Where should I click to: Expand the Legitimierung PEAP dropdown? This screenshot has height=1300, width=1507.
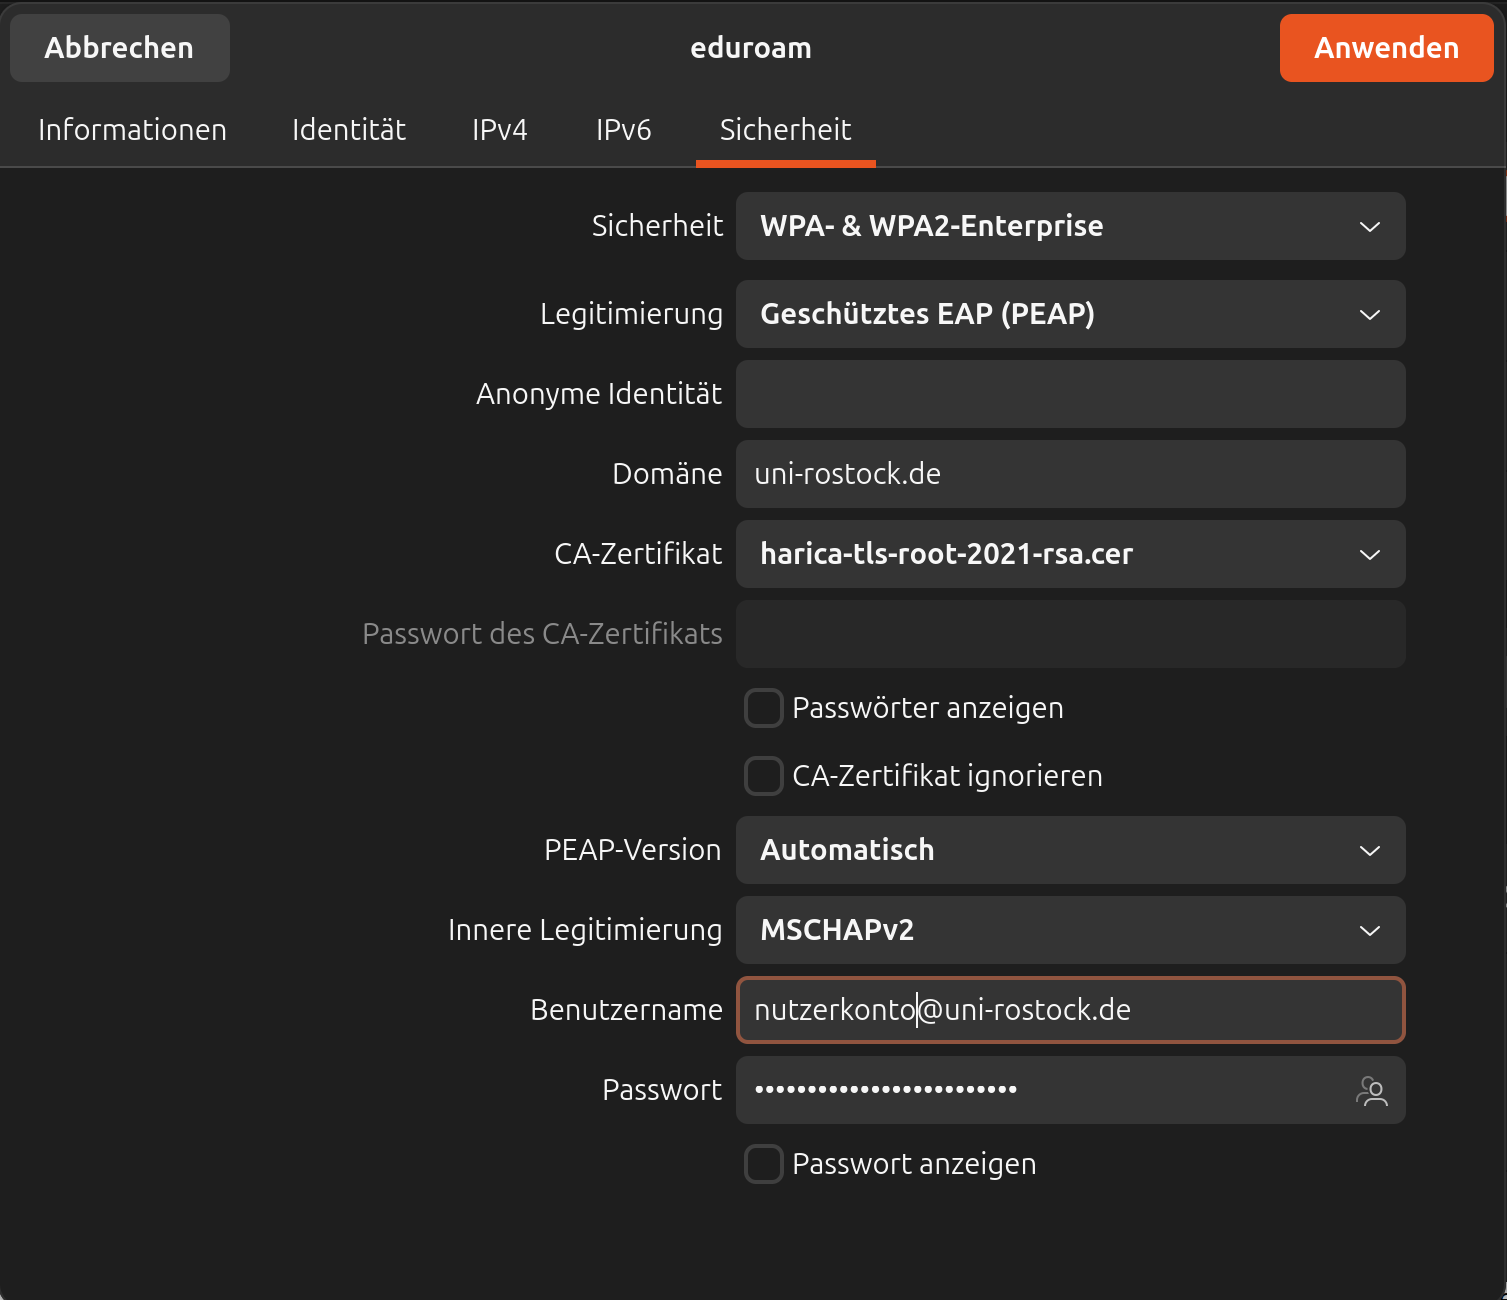point(1070,314)
